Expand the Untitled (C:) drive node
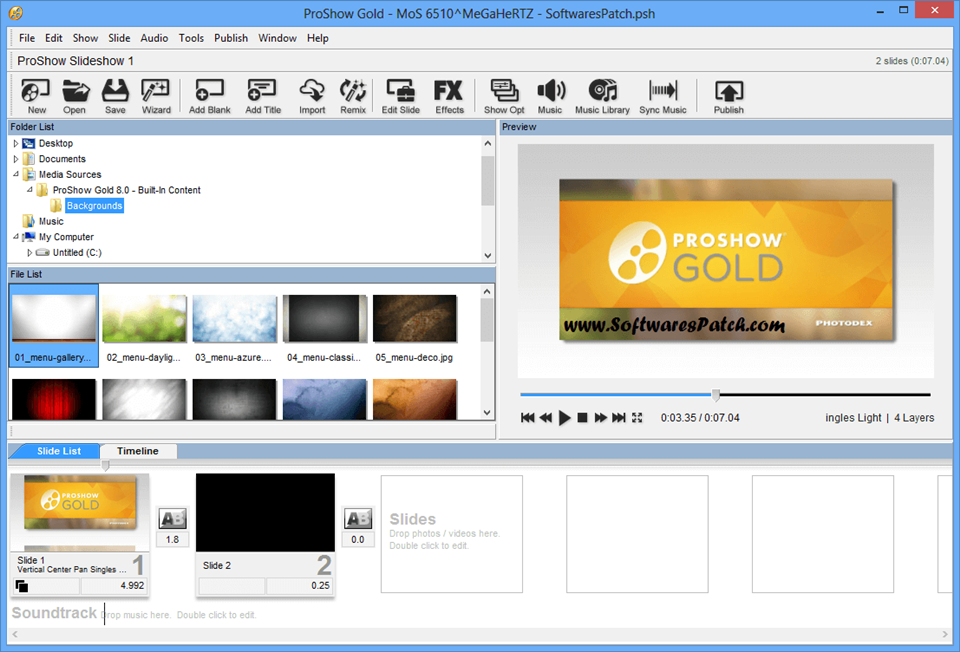The height and width of the screenshot is (652, 960). (x=29, y=252)
